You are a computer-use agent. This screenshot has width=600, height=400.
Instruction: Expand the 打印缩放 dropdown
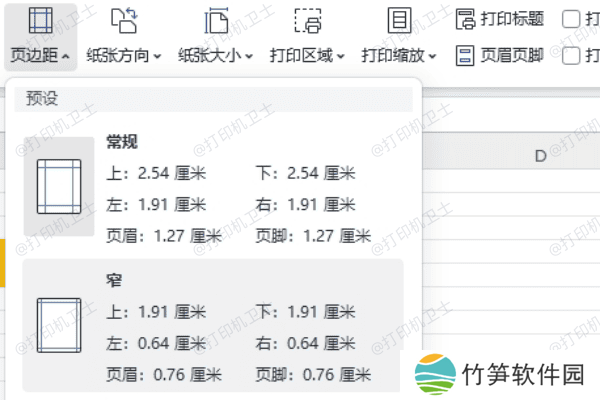432,57
